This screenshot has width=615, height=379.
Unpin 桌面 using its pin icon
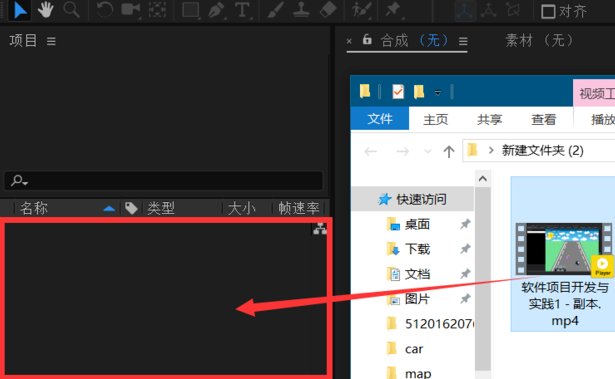click(465, 224)
